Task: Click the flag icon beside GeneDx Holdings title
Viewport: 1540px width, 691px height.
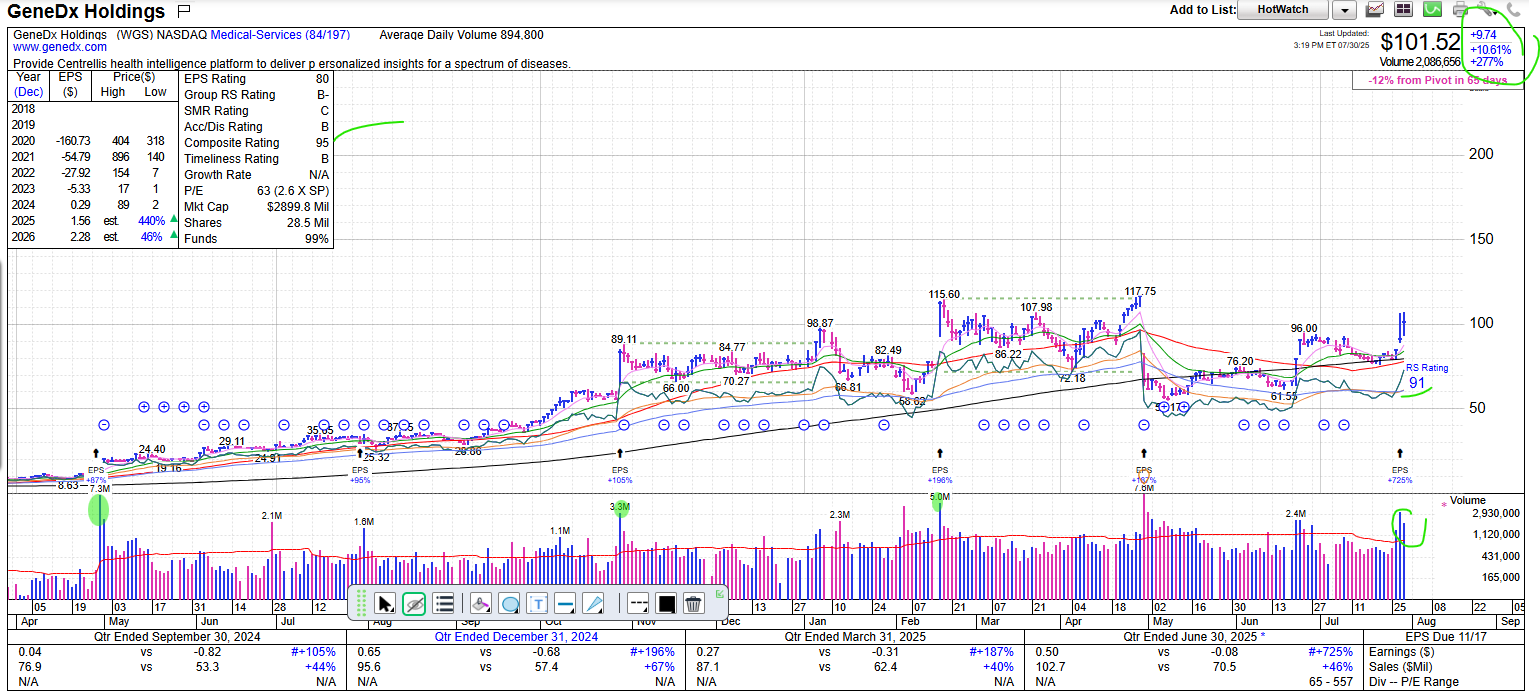Action: pyautogui.click(x=183, y=12)
